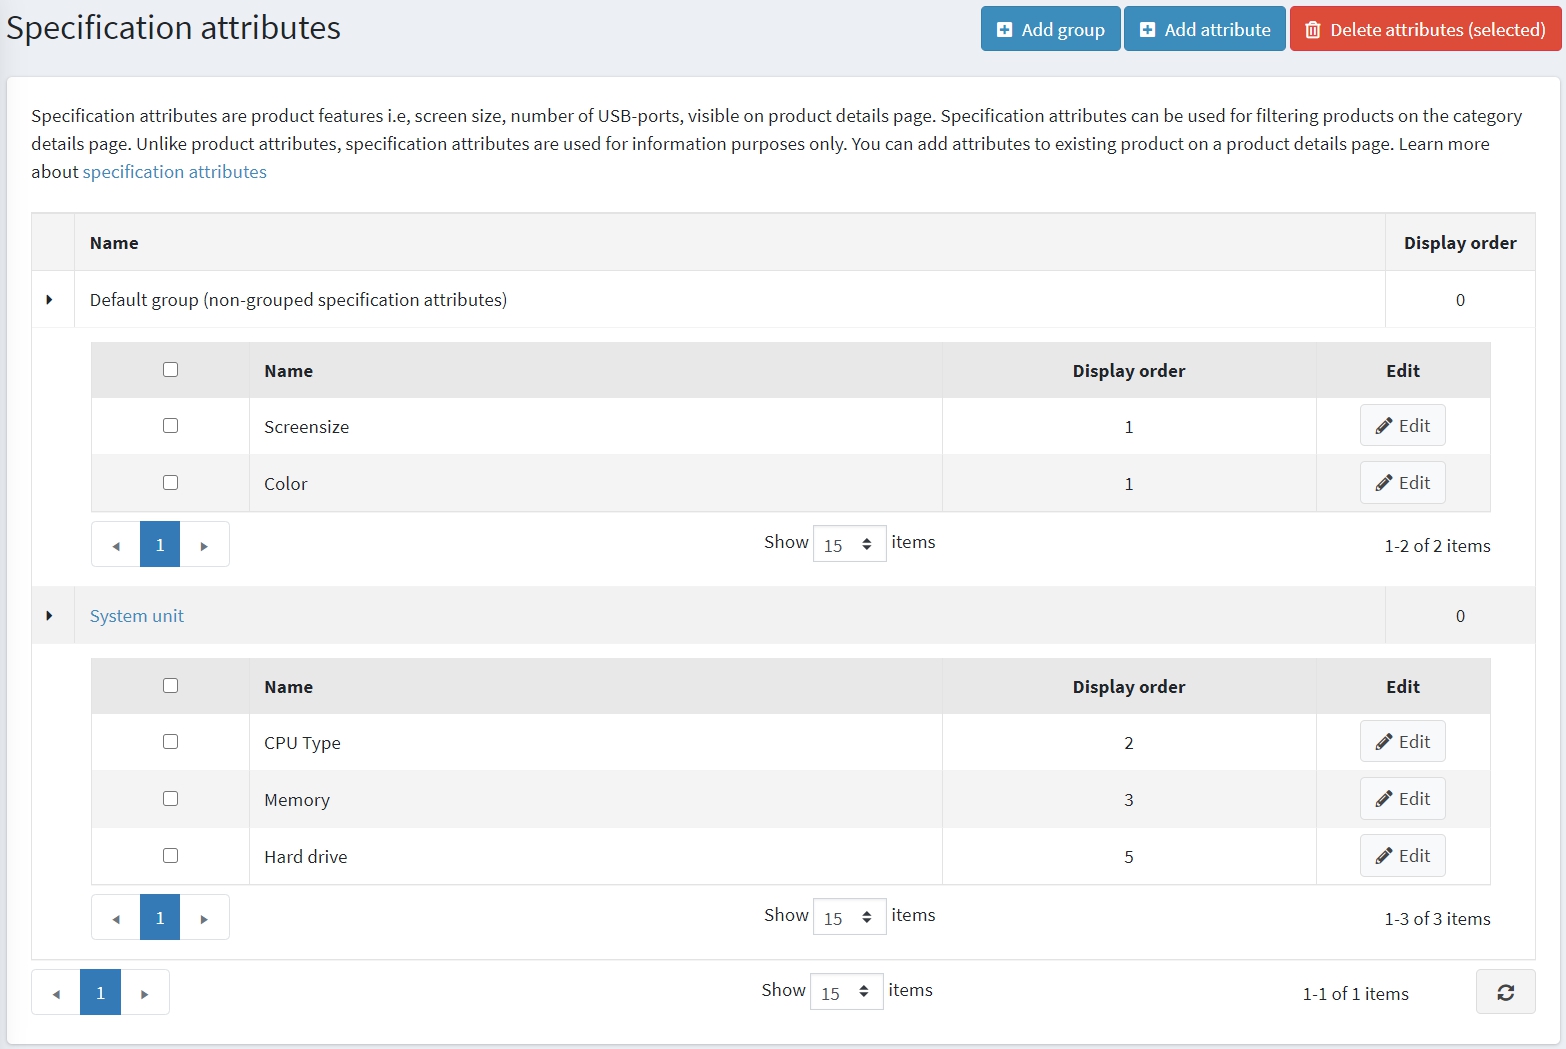
Task: Open the specification attributes documentation link
Action: (174, 172)
